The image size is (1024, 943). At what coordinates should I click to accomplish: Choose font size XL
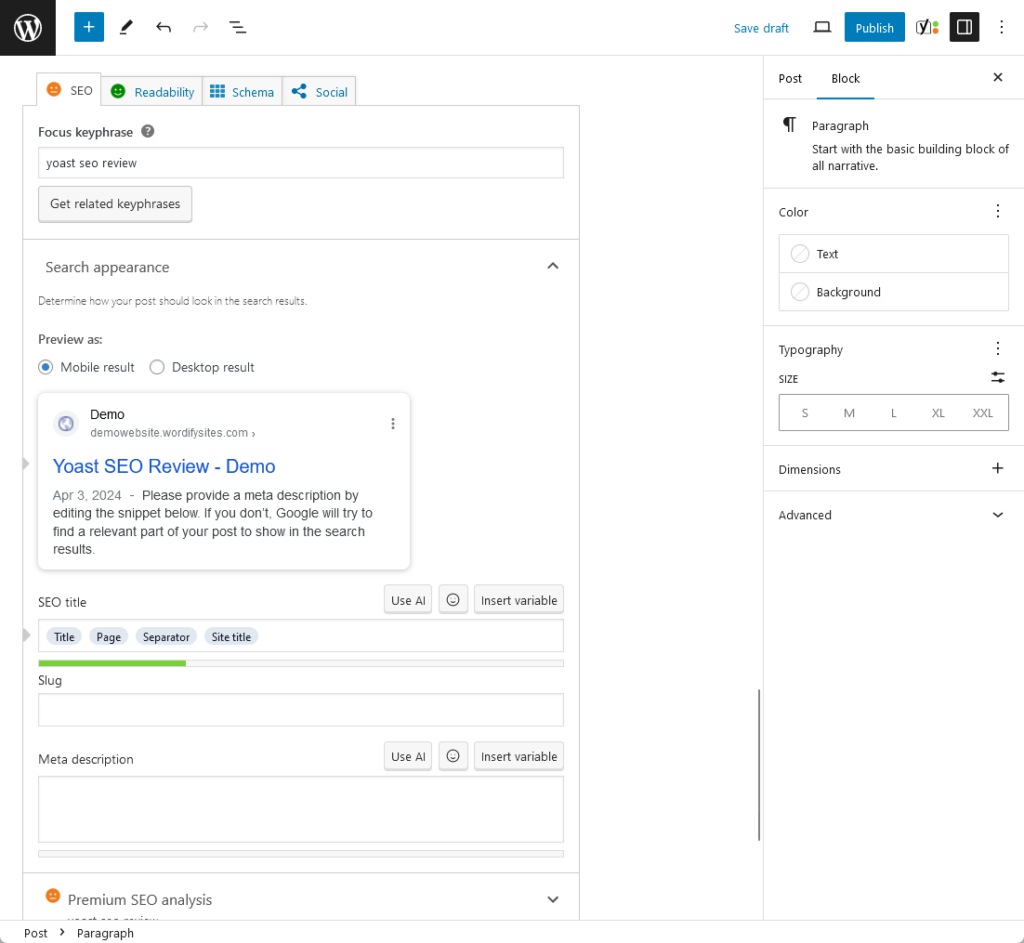click(938, 413)
